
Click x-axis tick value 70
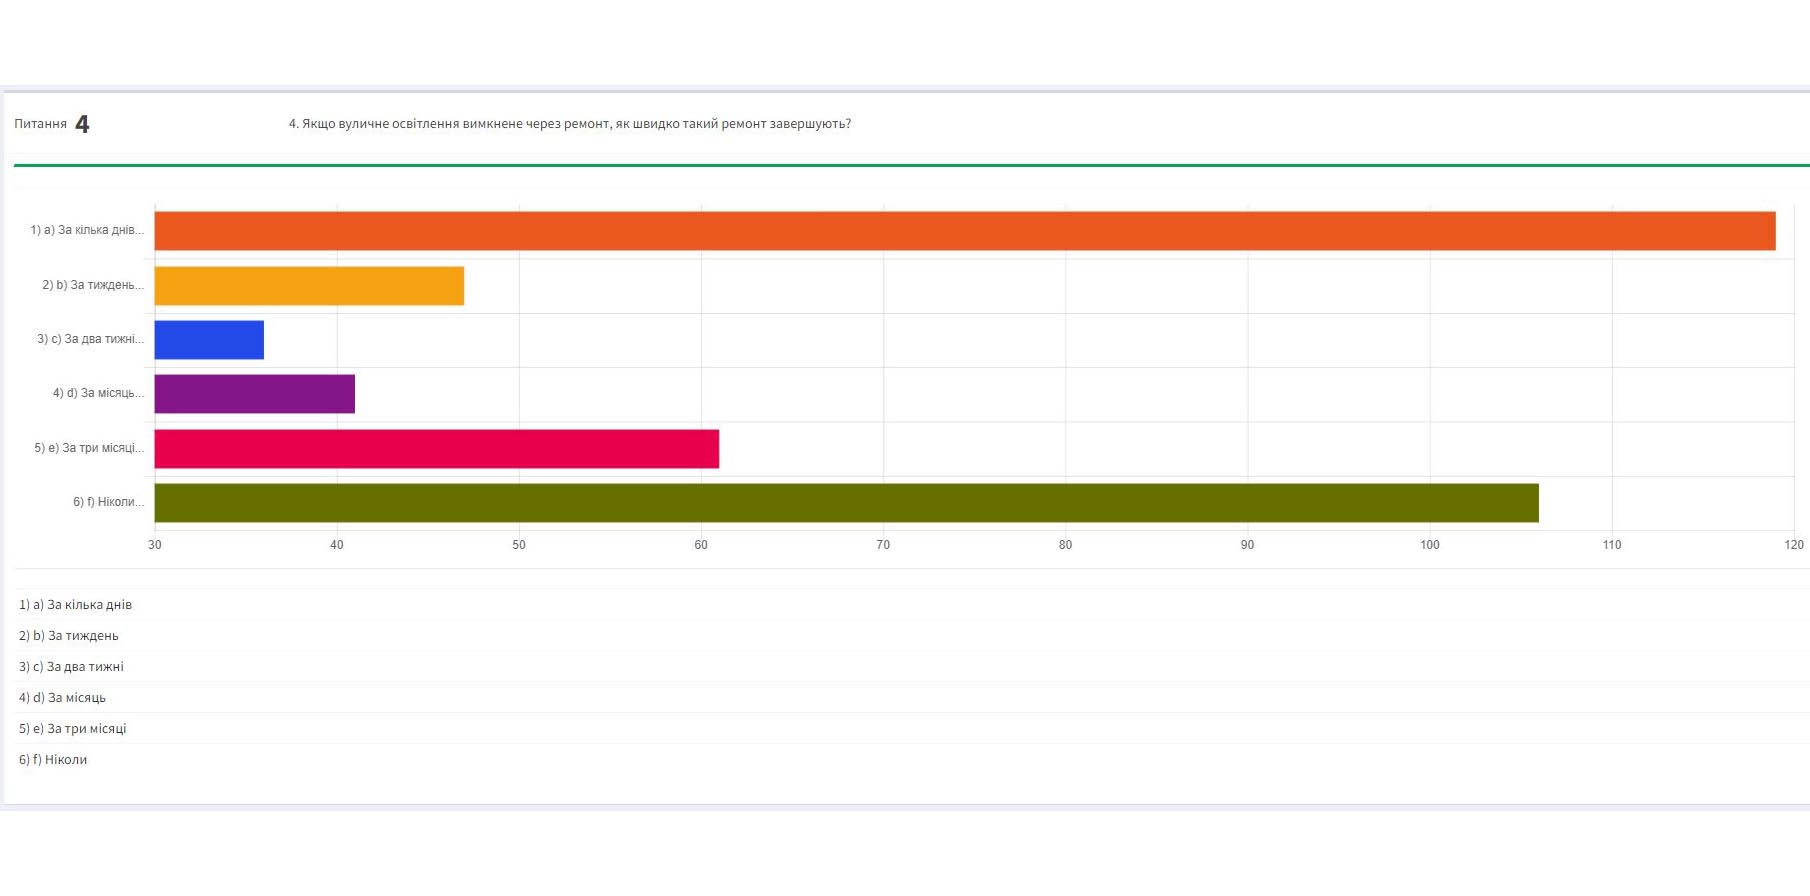883,545
